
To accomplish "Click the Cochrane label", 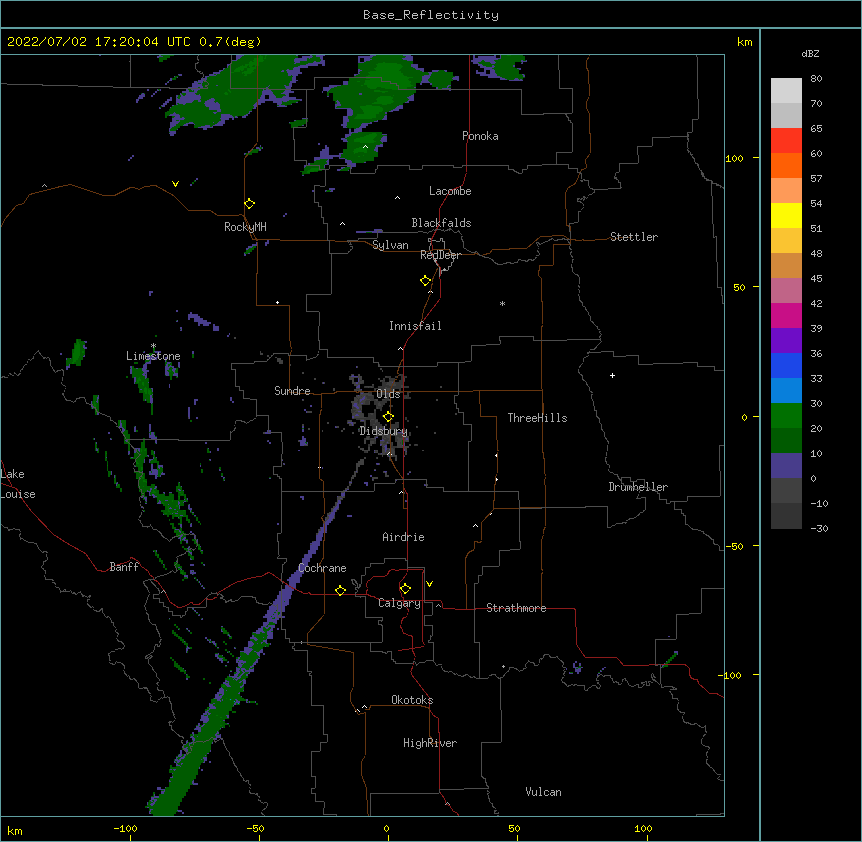I will pyautogui.click(x=322, y=568).
